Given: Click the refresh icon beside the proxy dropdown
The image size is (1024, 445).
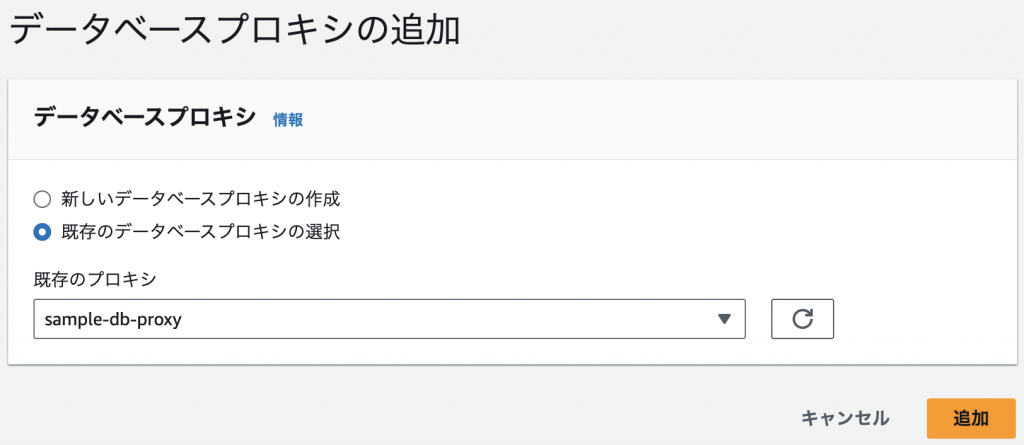Looking at the screenshot, I should click(802, 319).
